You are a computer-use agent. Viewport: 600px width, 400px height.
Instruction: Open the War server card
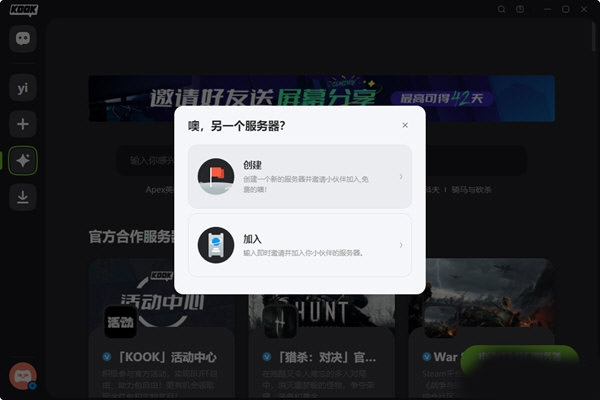point(481,329)
